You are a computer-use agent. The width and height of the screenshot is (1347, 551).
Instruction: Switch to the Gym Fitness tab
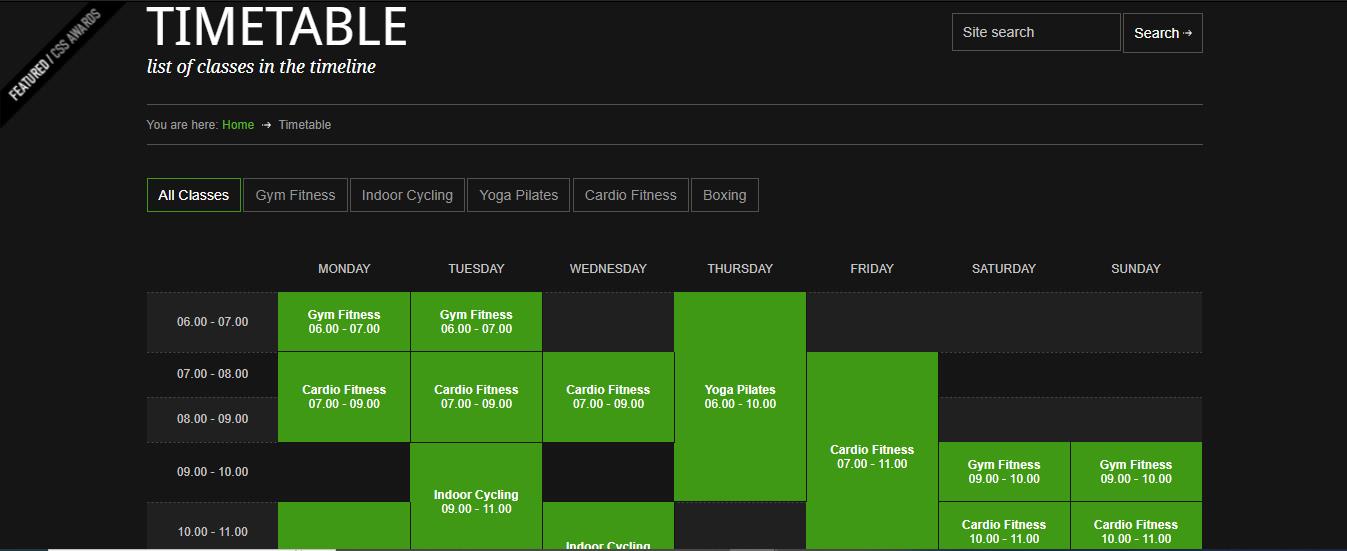[295, 195]
